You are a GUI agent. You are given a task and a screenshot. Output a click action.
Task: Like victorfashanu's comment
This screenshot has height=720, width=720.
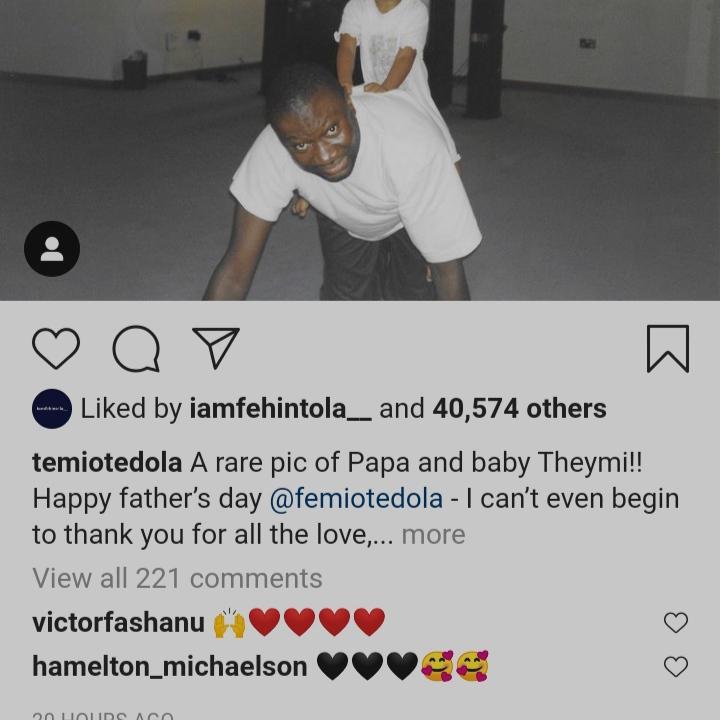click(676, 623)
